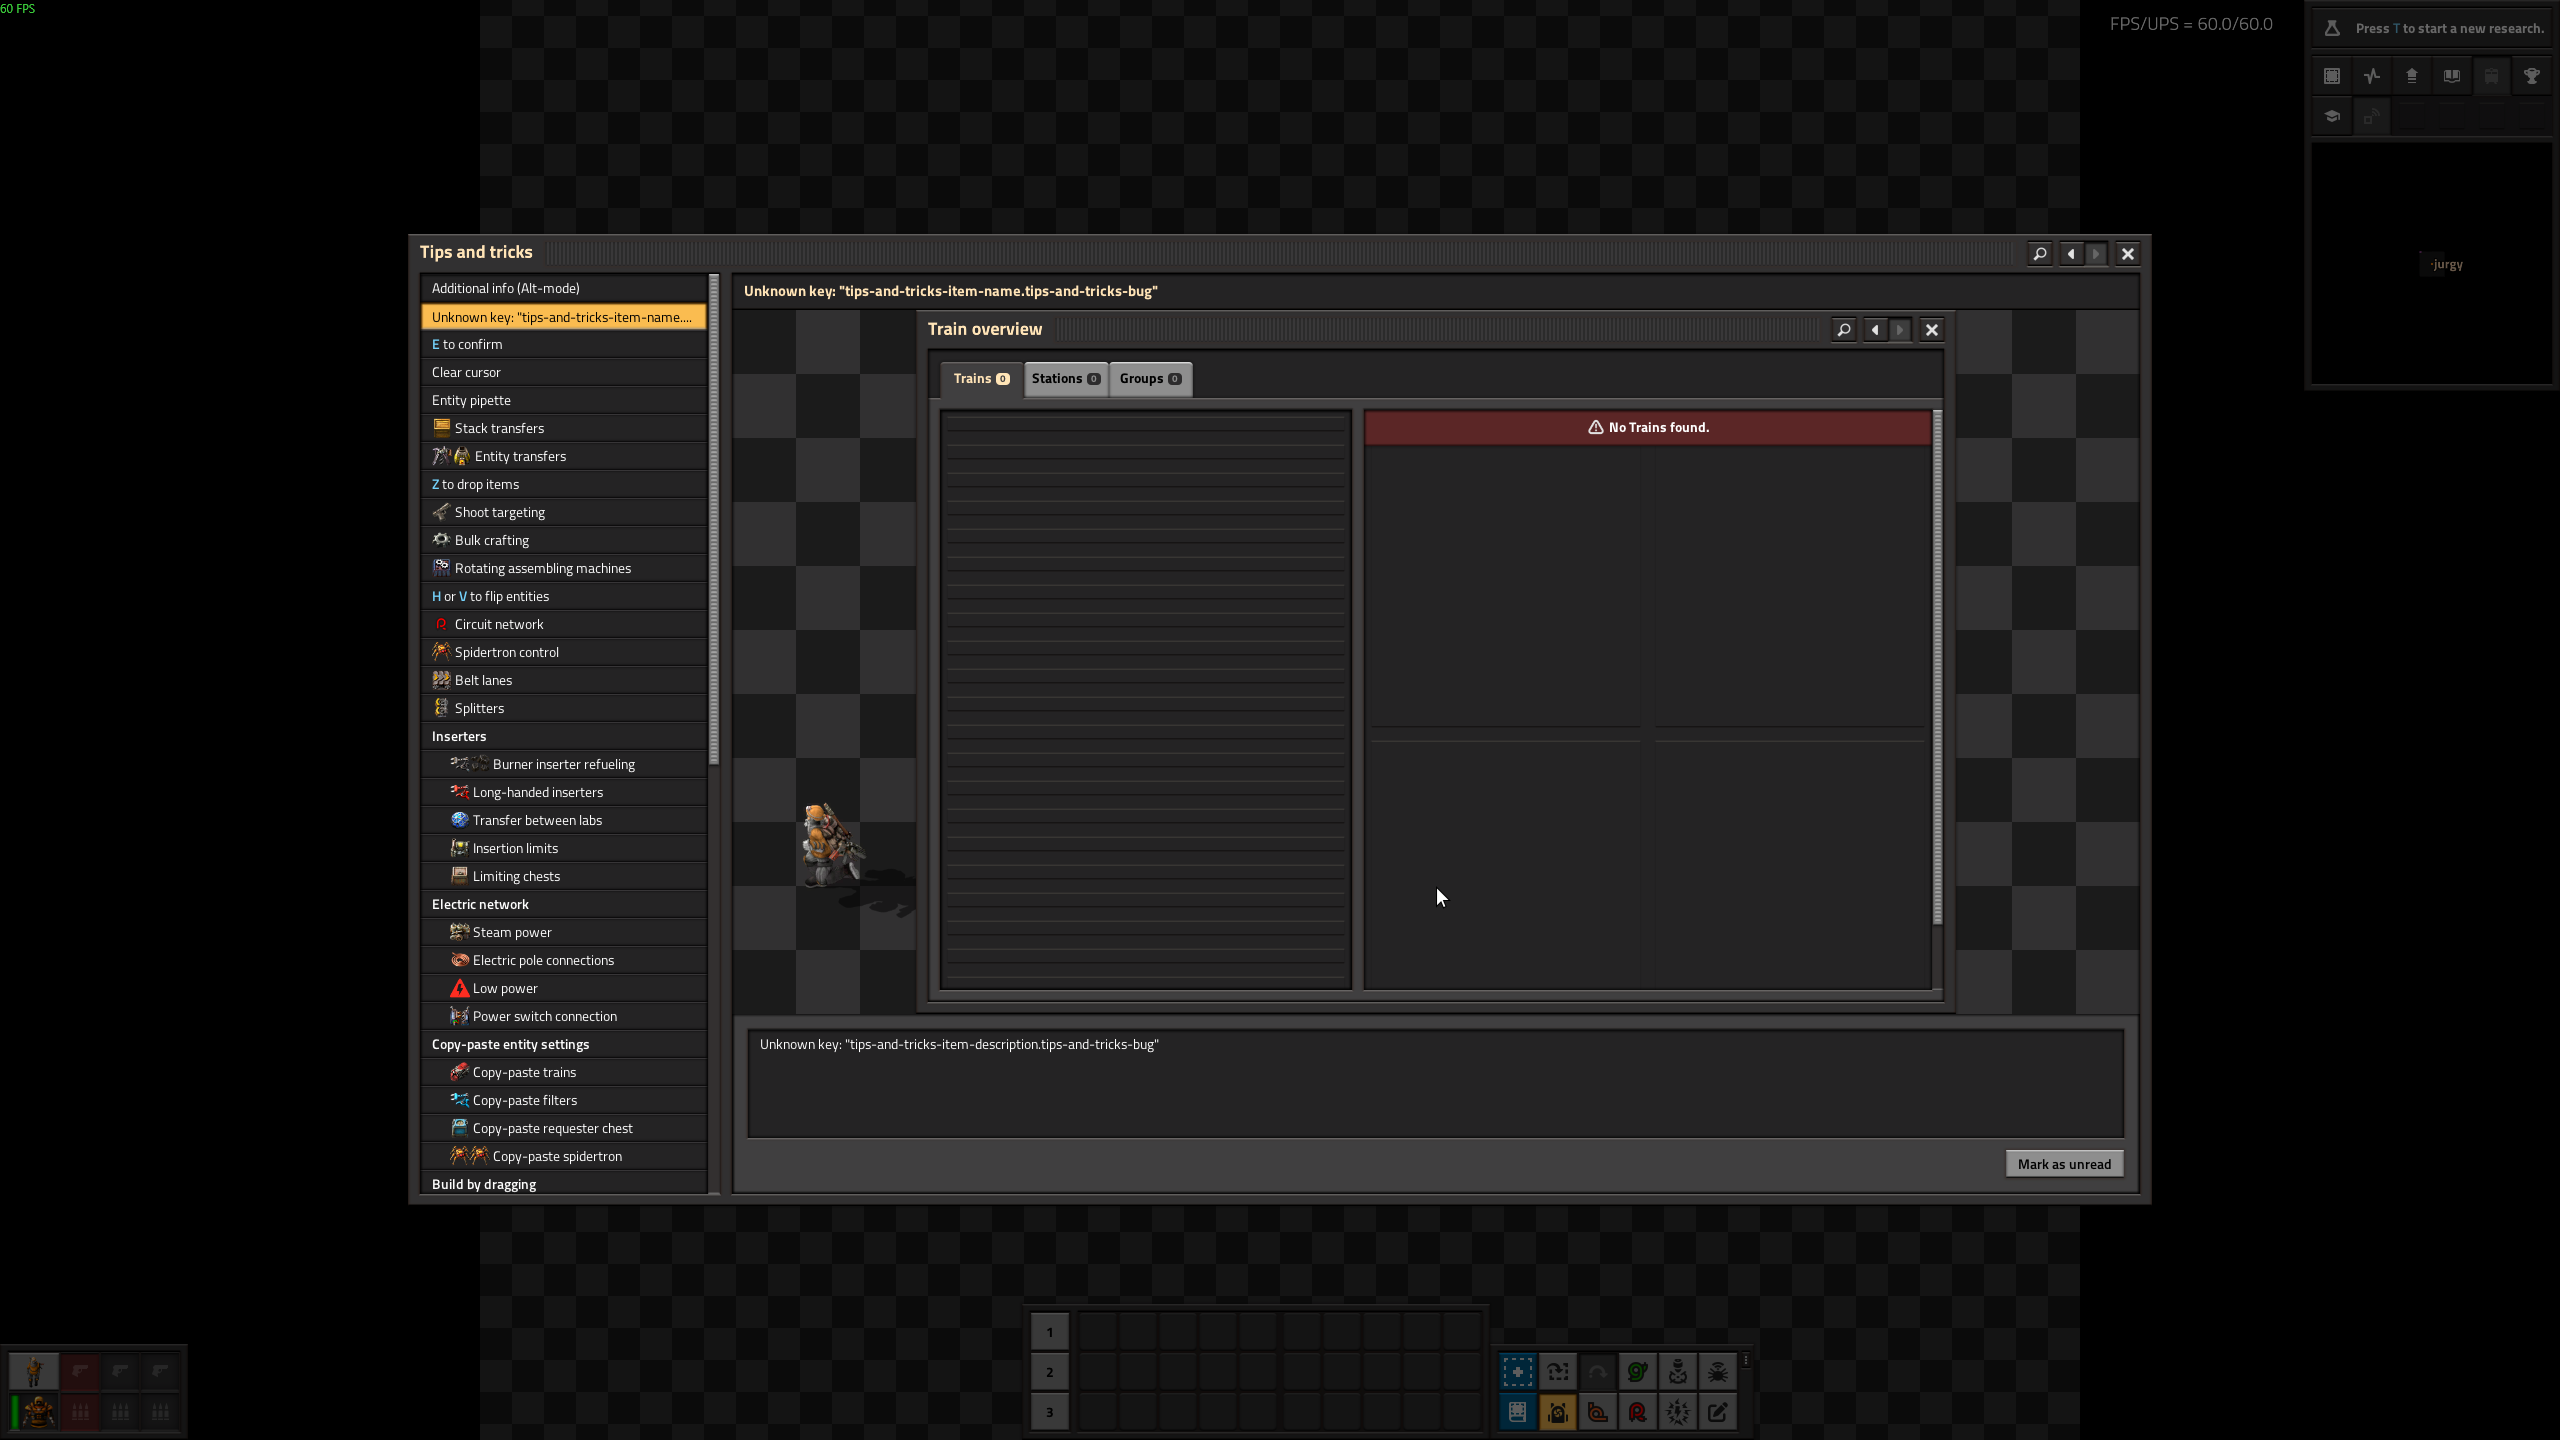
Task: Click the Mark as unread button
Action: click(2063, 1164)
